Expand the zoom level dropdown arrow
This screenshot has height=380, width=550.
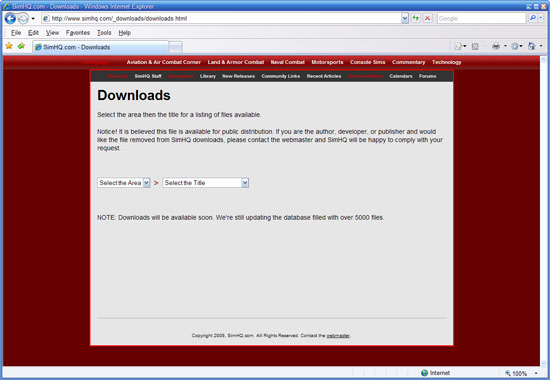tap(536, 373)
